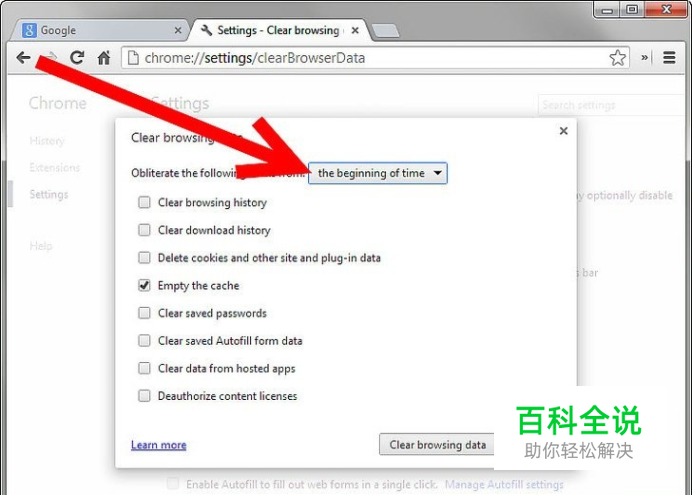Click the Clear browsing data button
Image resolution: width=692 pixels, height=495 pixels.
coord(437,445)
